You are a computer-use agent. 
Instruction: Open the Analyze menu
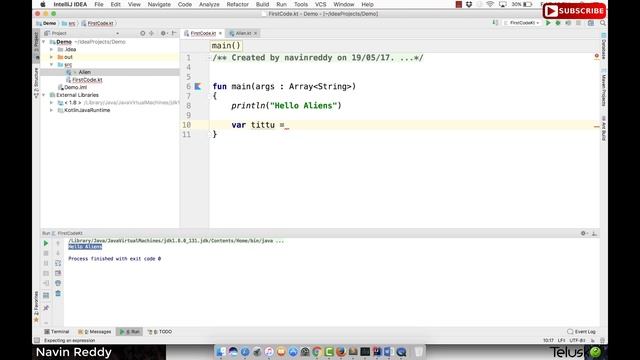tap(209, 4)
